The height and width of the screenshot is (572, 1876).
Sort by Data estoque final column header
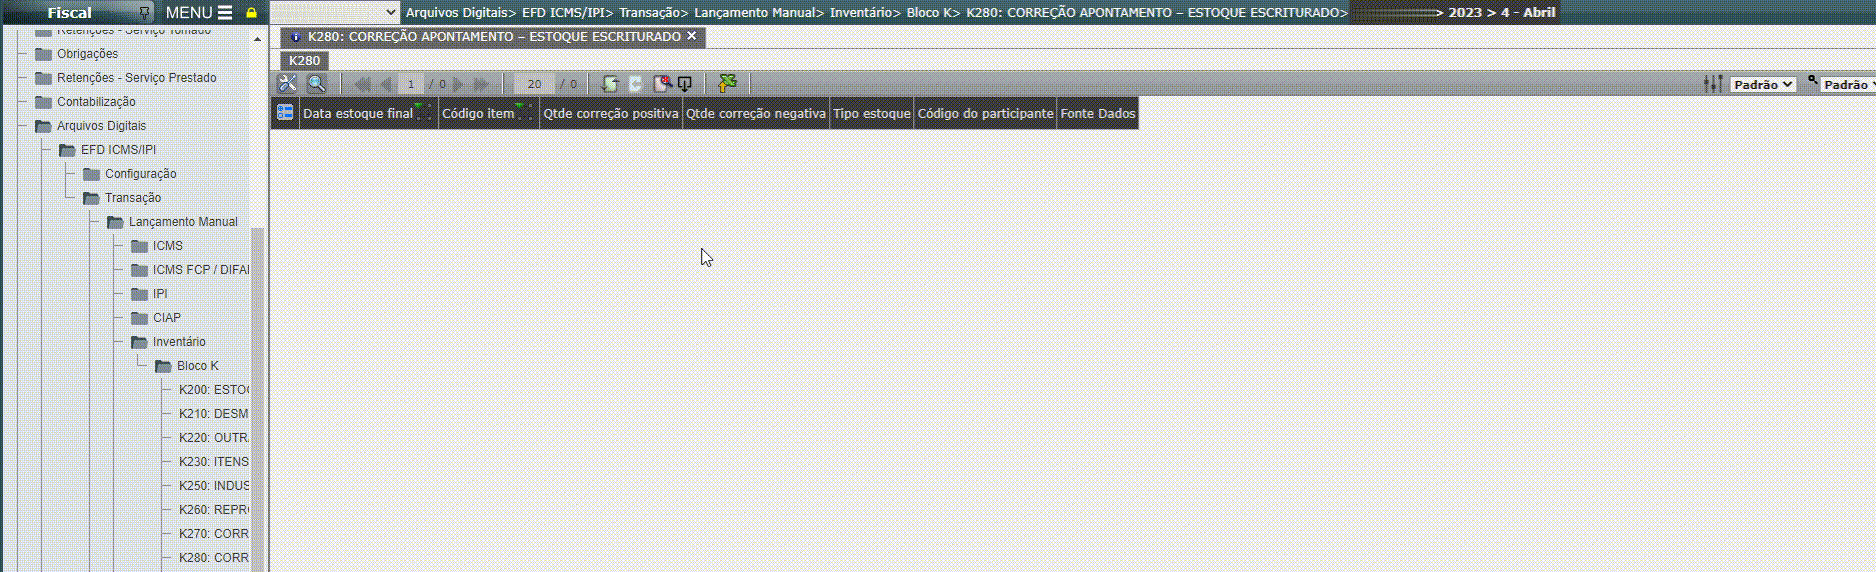358,114
